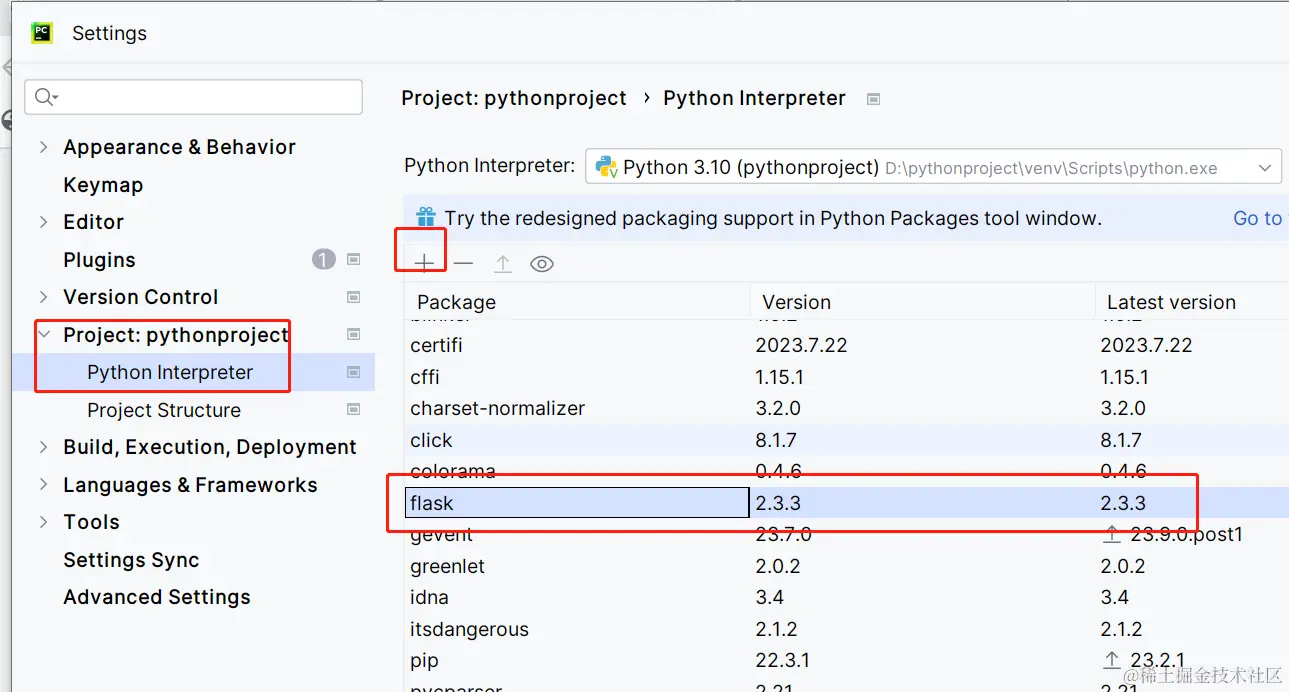The image size is (1289, 692).
Task: Click the icon next to Python Interpreter breadcrumb
Action: [873, 99]
